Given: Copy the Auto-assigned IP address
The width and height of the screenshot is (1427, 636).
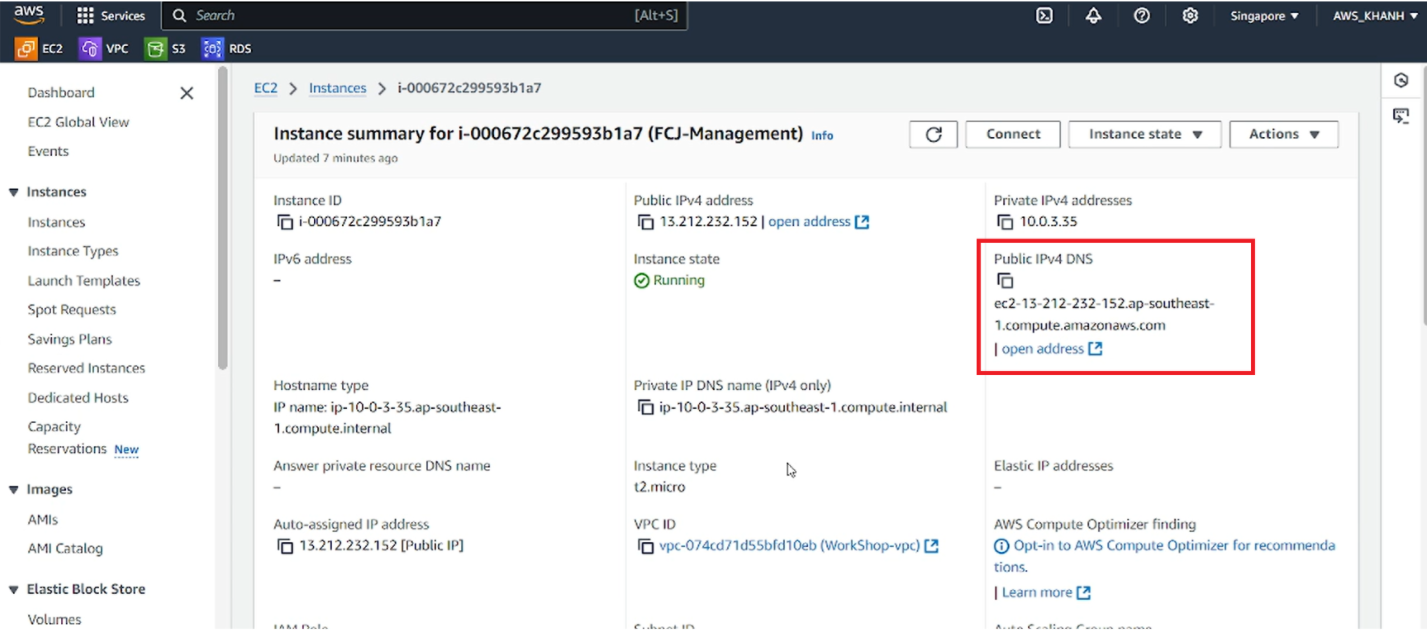Looking at the screenshot, I should tap(284, 546).
